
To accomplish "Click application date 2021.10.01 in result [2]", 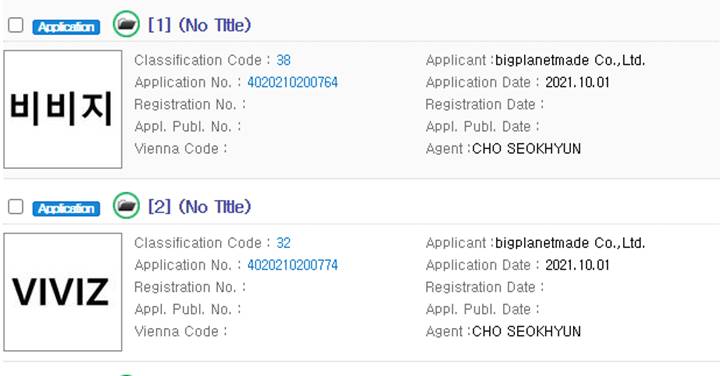I will [577, 265].
